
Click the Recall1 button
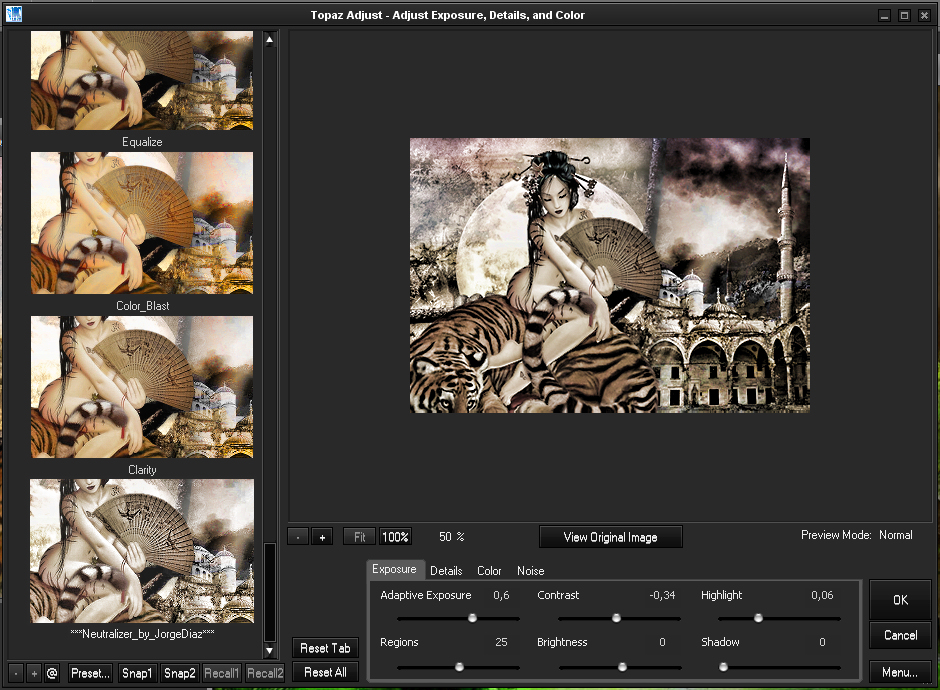[222, 673]
